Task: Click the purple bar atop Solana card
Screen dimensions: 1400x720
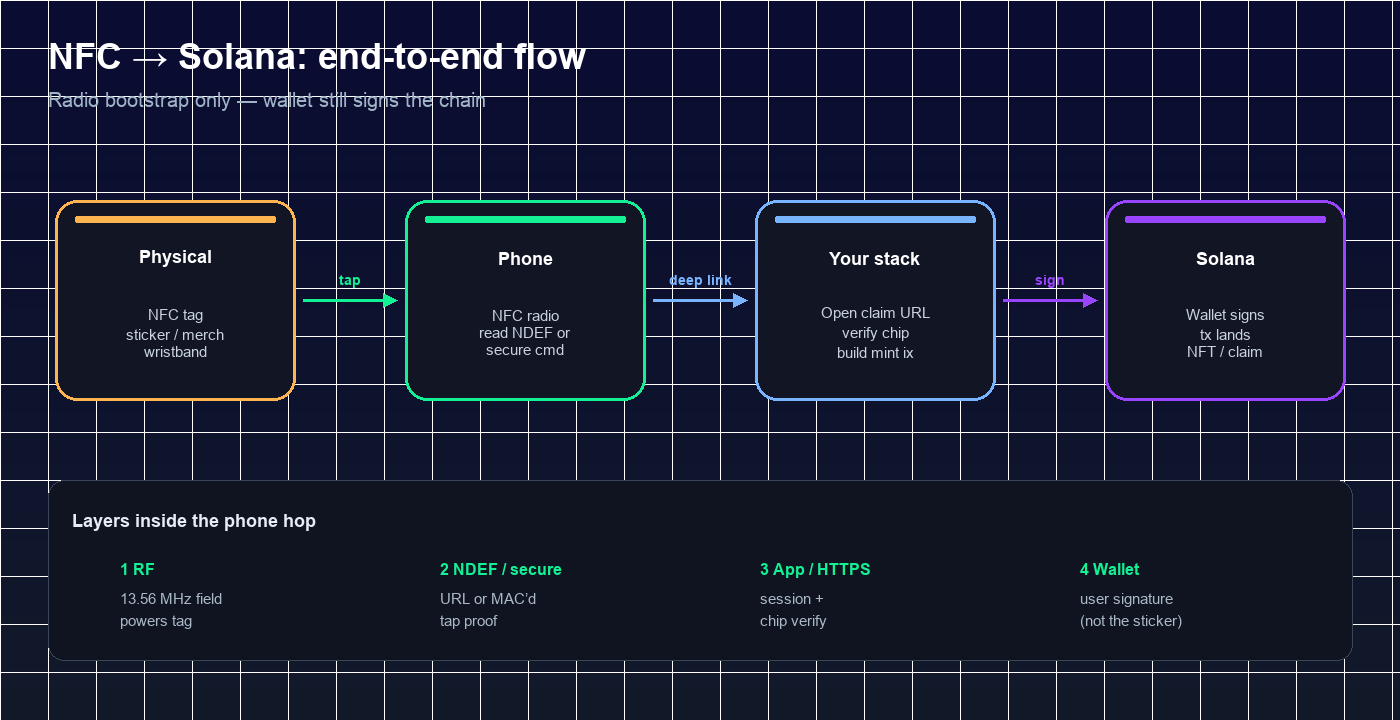Action: point(1225,220)
